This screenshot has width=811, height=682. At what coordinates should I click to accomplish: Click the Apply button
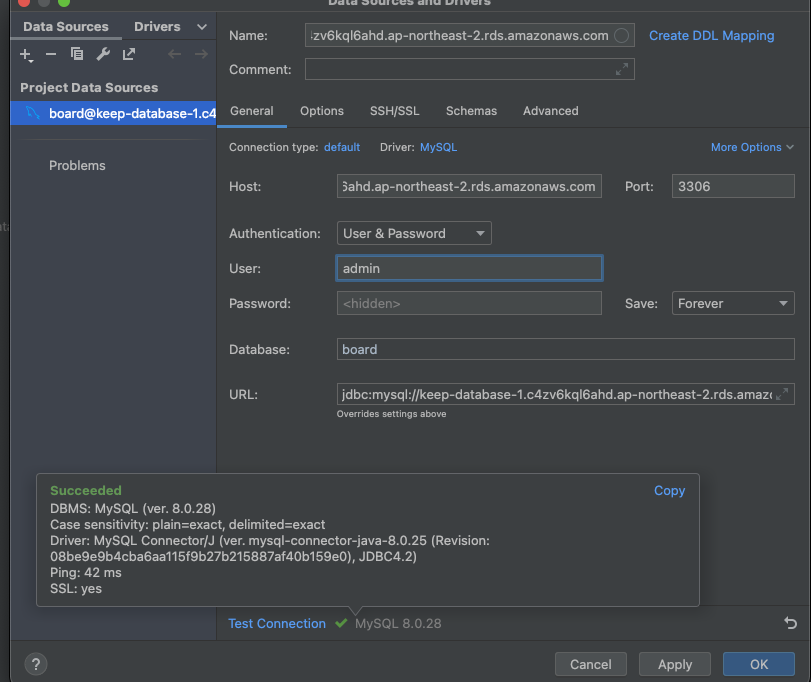tap(674, 664)
